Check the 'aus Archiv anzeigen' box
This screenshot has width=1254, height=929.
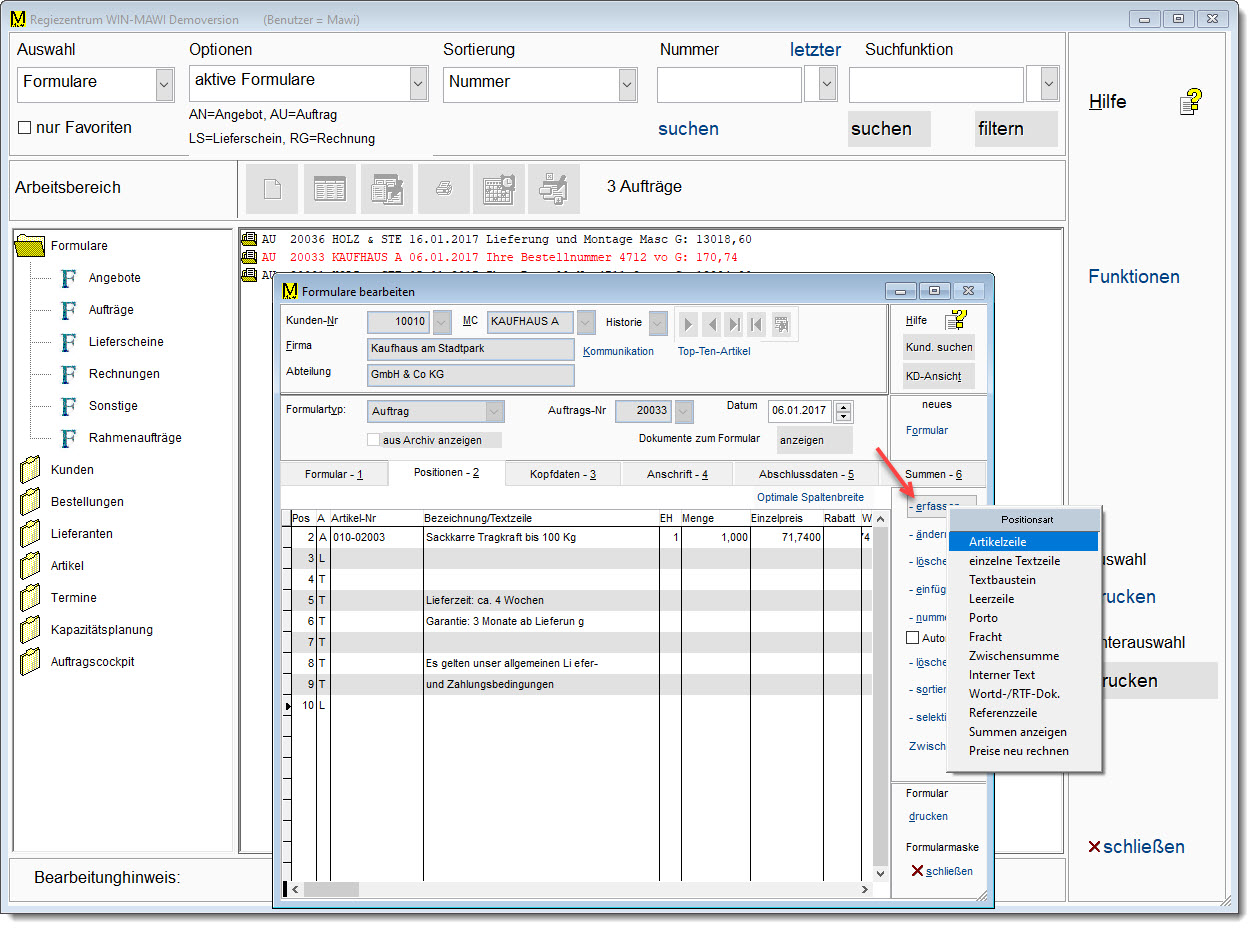tap(374, 440)
